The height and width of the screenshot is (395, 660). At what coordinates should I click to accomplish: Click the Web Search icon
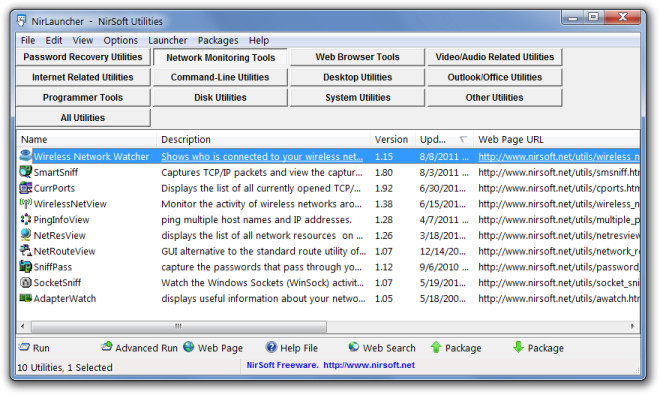[x=354, y=347]
